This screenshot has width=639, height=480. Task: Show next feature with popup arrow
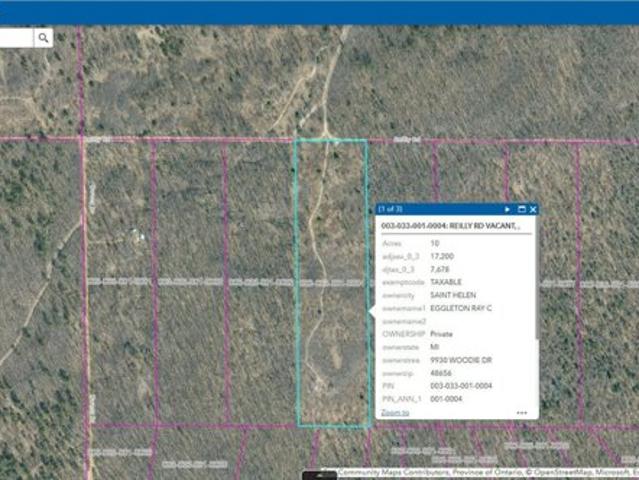508,209
